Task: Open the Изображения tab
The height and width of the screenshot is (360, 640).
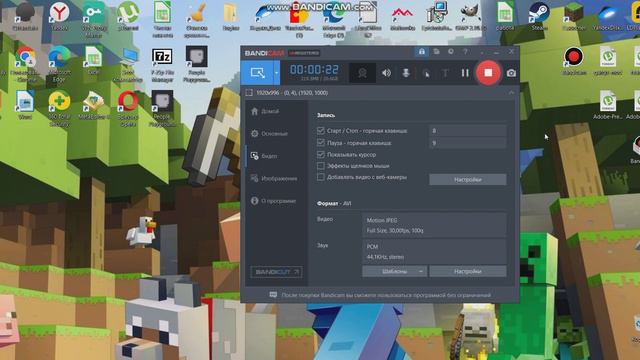Action: tap(273, 178)
